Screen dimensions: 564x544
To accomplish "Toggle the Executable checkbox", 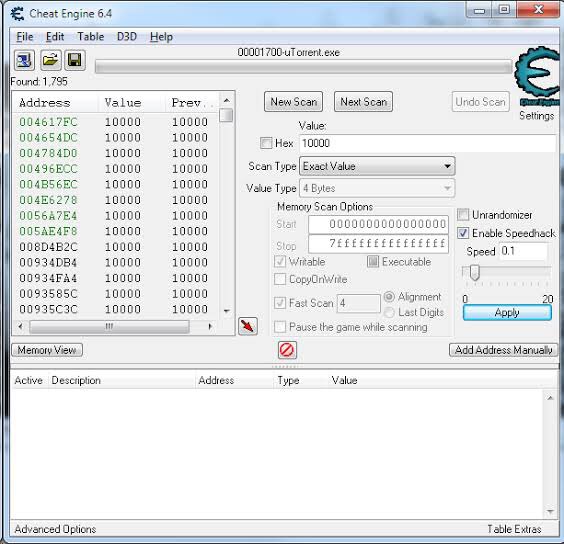I will coord(373,262).
